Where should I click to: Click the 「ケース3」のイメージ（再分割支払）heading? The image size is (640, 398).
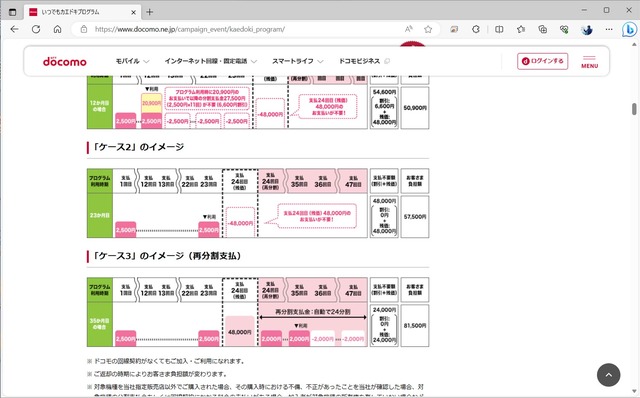click(167, 256)
